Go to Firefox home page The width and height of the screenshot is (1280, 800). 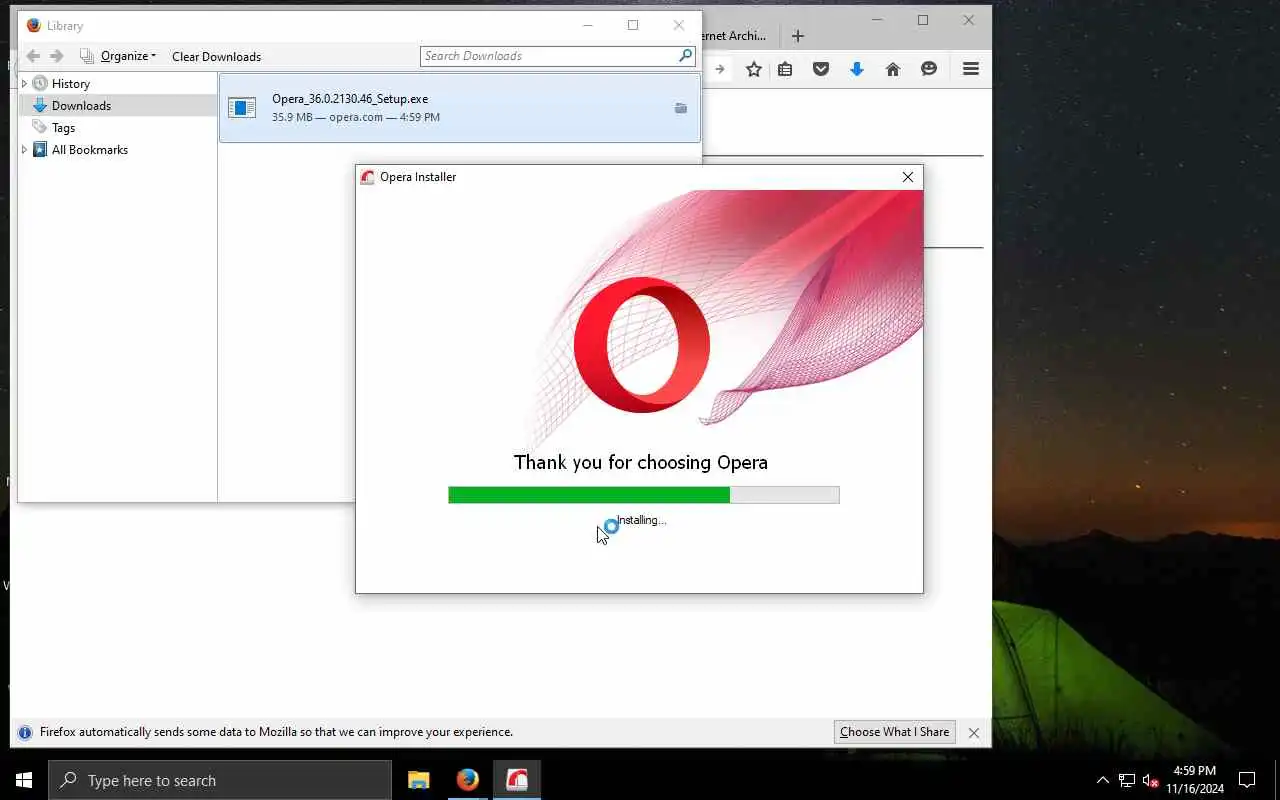coord(893,69)
